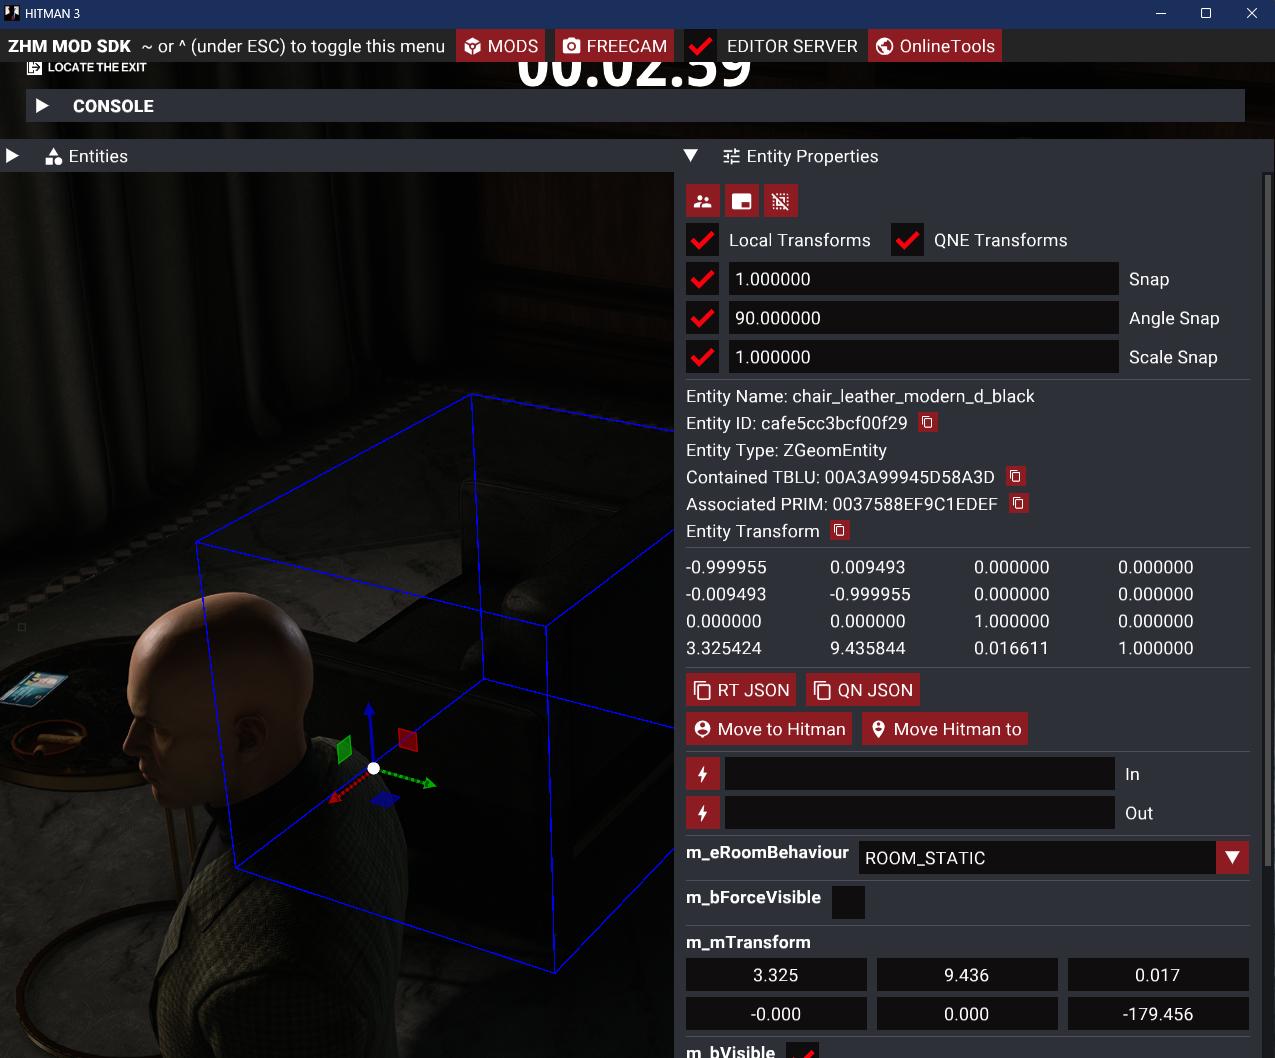The width and height of the screenshot is (1275, 1058).
Task: Click the deselect entity icon button
Action: point(781,201)
